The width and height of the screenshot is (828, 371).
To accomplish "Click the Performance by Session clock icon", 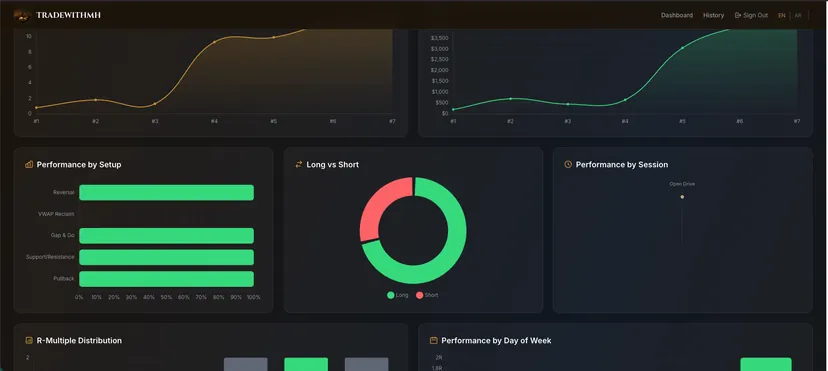I will [x=568, y=165].
